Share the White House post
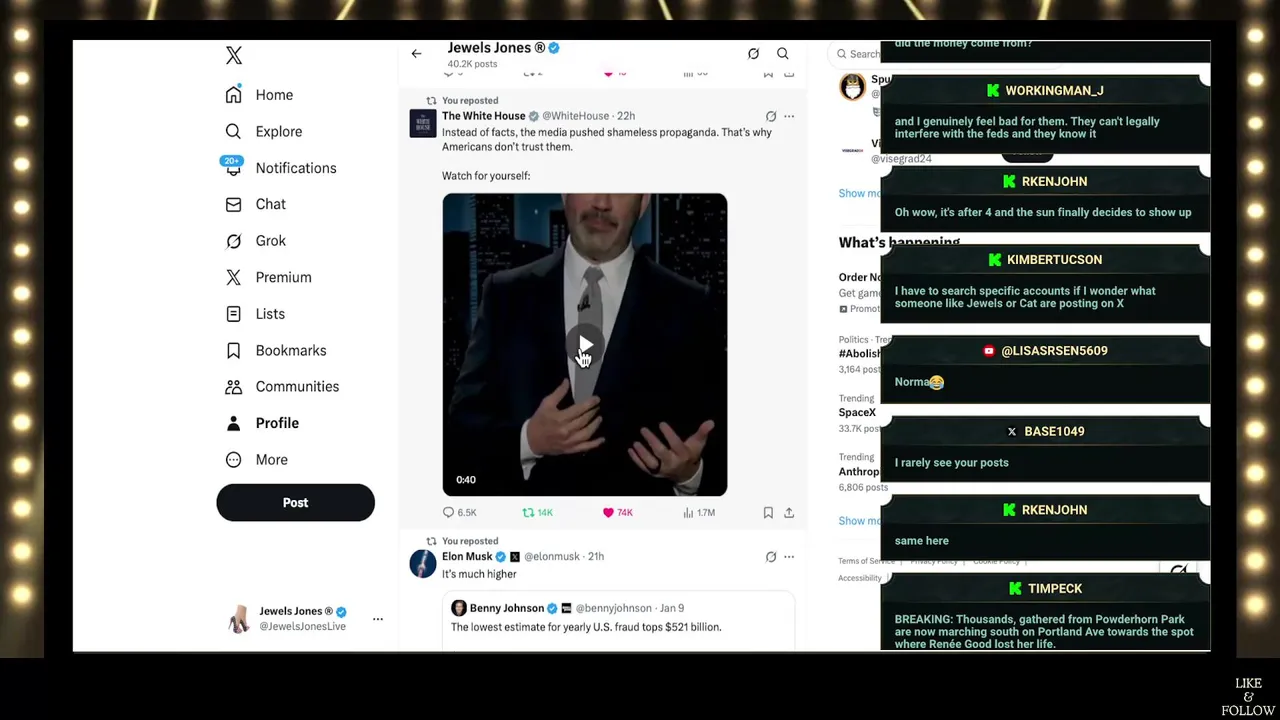This screenshot has width=1280, height=720. [x=789, y=513]
